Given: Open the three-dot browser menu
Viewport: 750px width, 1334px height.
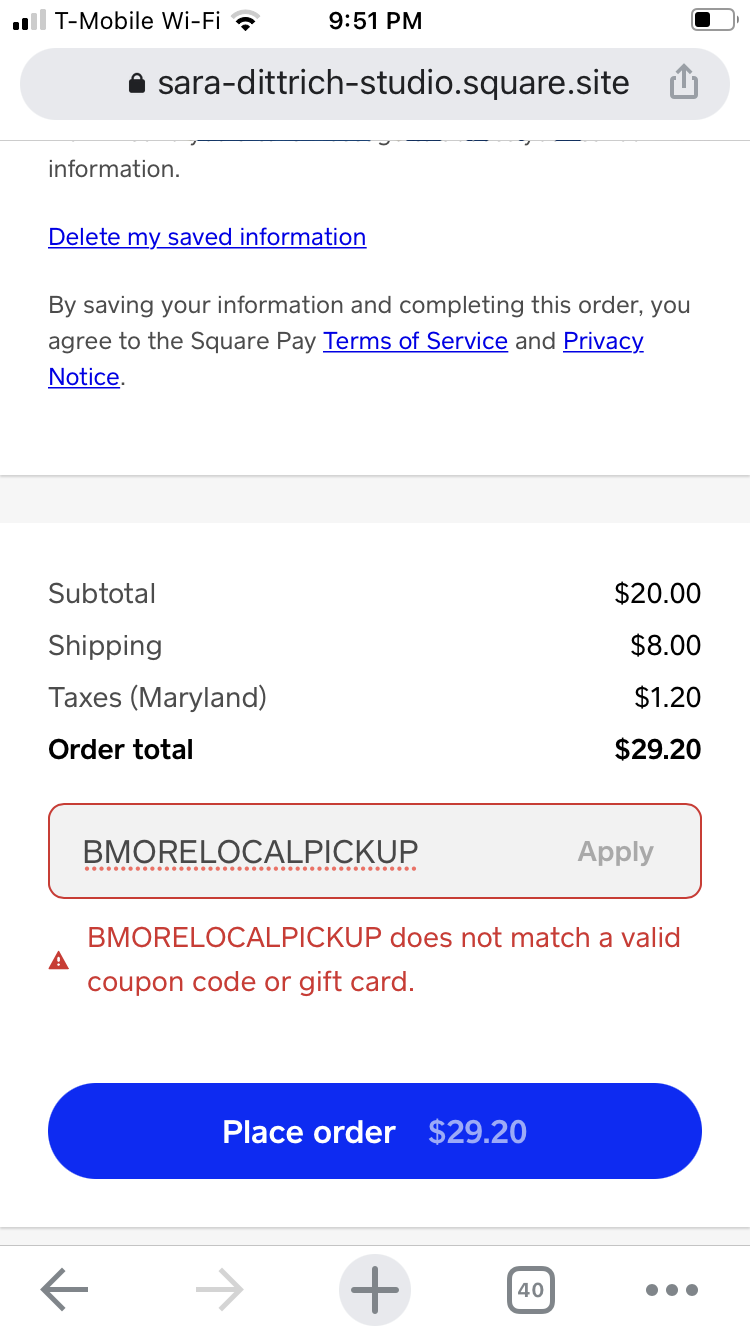Looking at the screenshot, I should pos(672,1290).
